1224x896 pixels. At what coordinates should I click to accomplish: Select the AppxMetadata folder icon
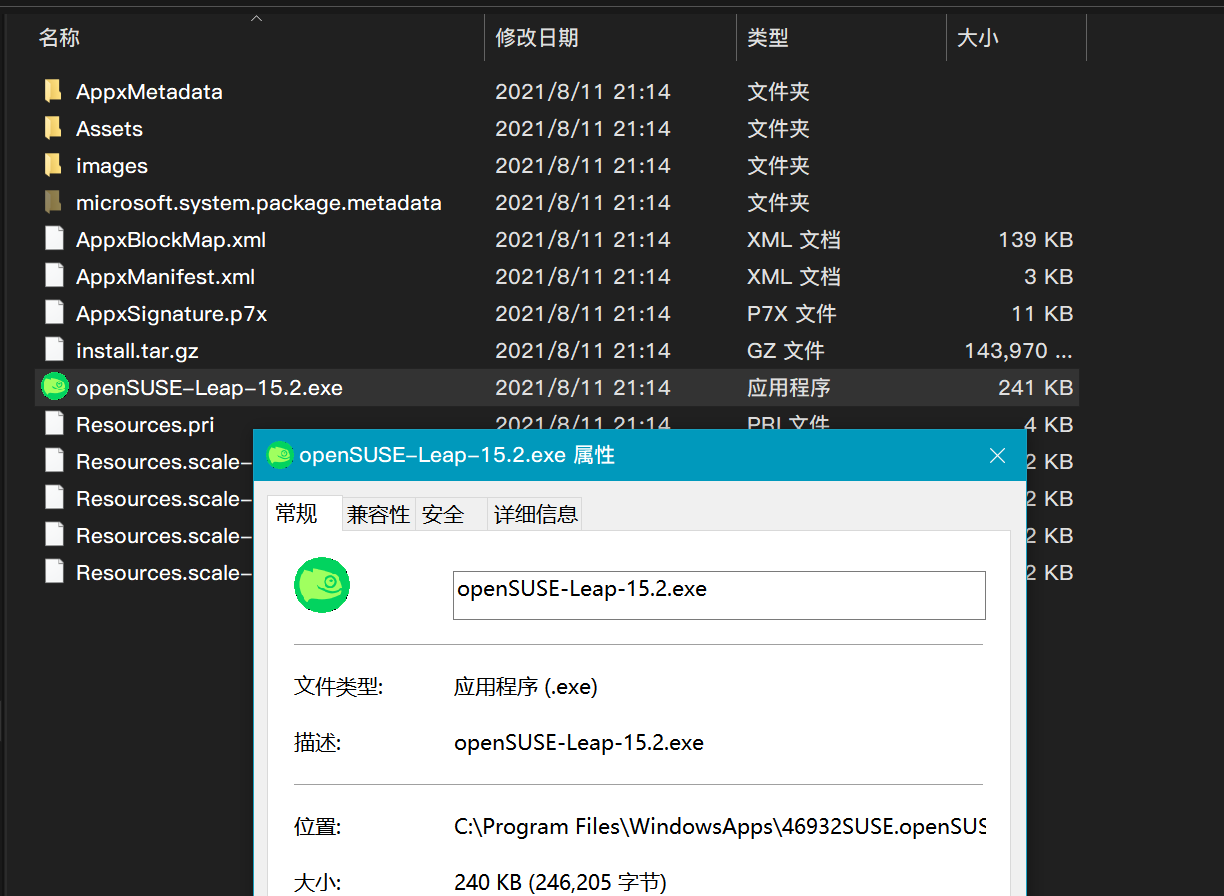(x=53, y=92)
